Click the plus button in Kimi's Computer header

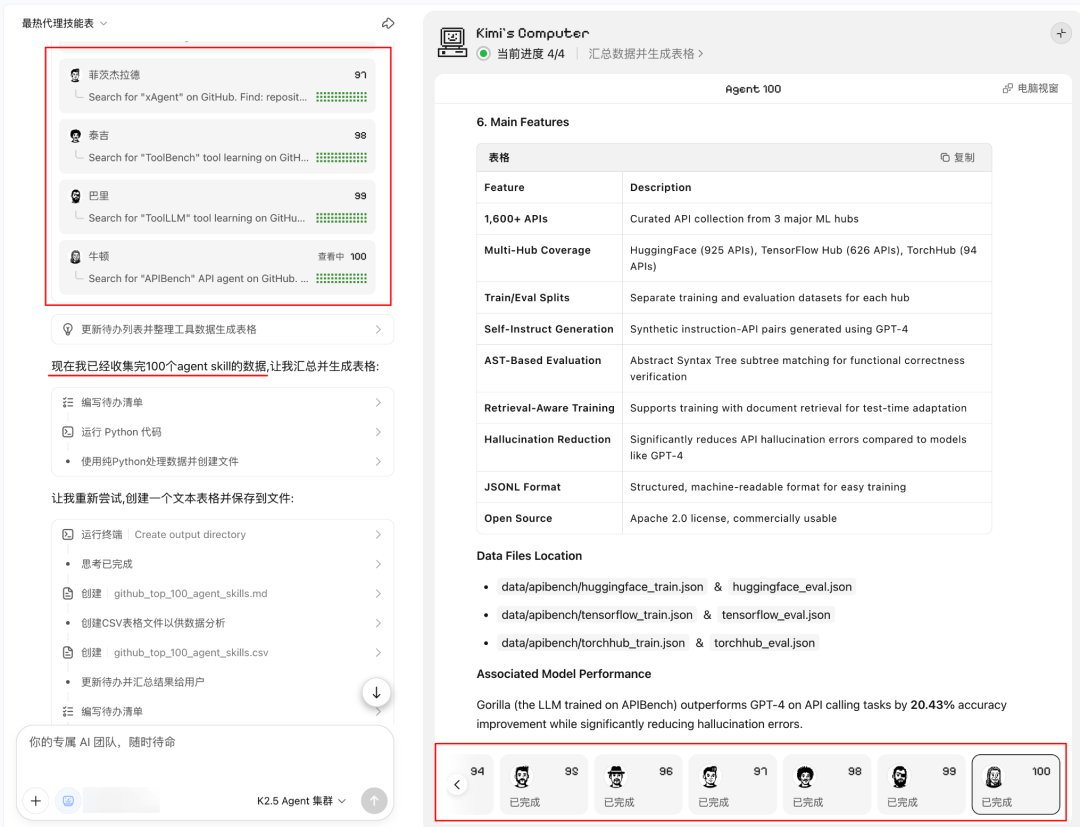point(1061,32)
